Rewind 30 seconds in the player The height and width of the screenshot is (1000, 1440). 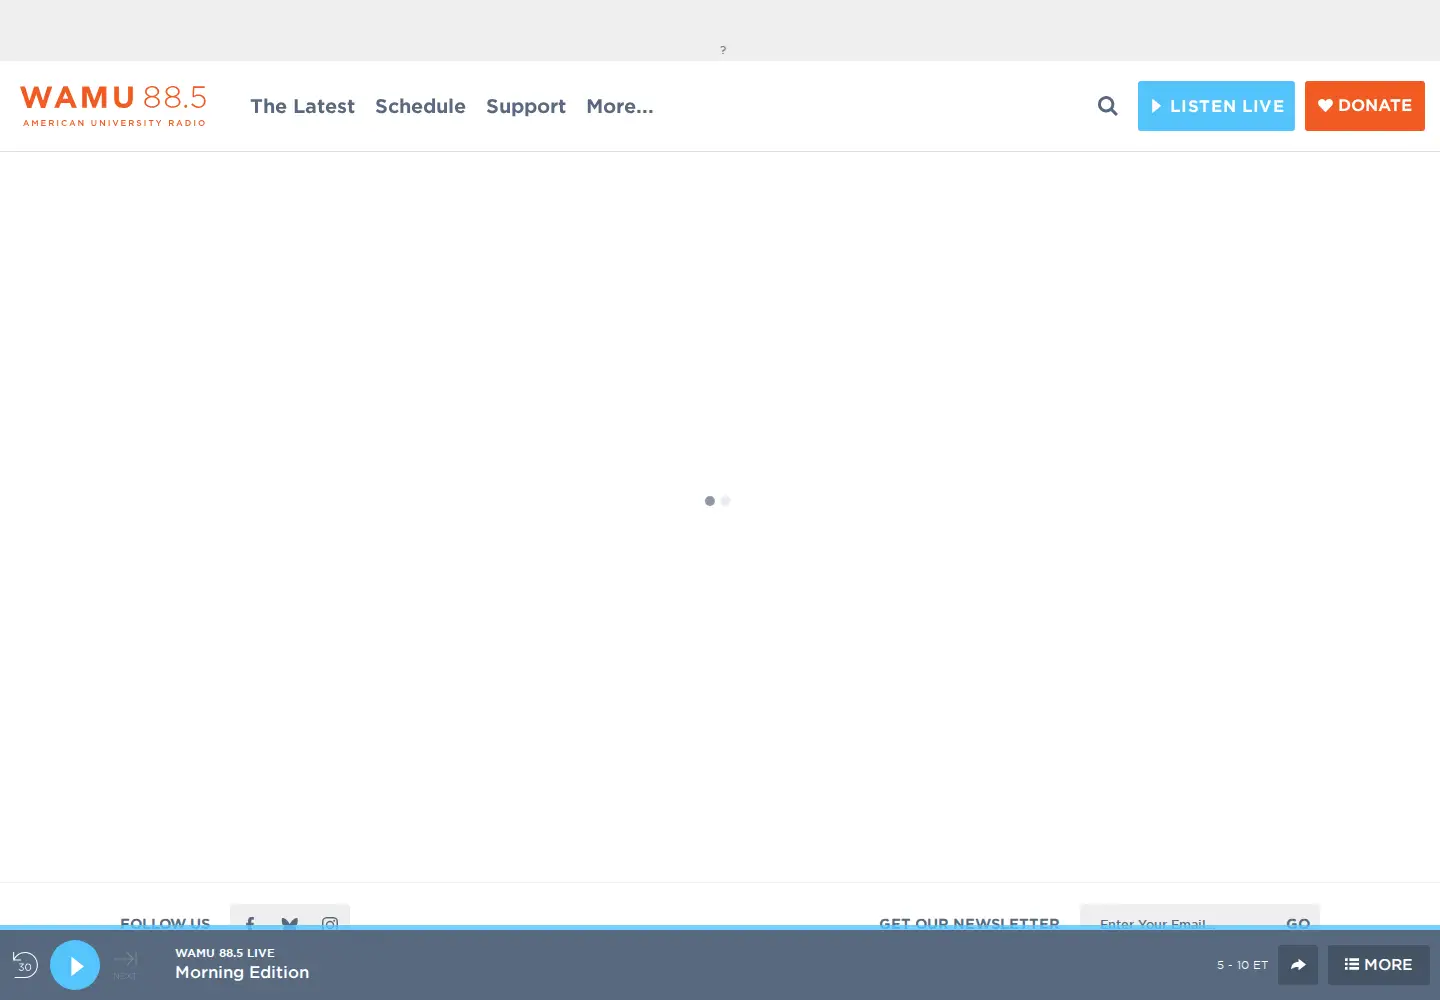25,965
